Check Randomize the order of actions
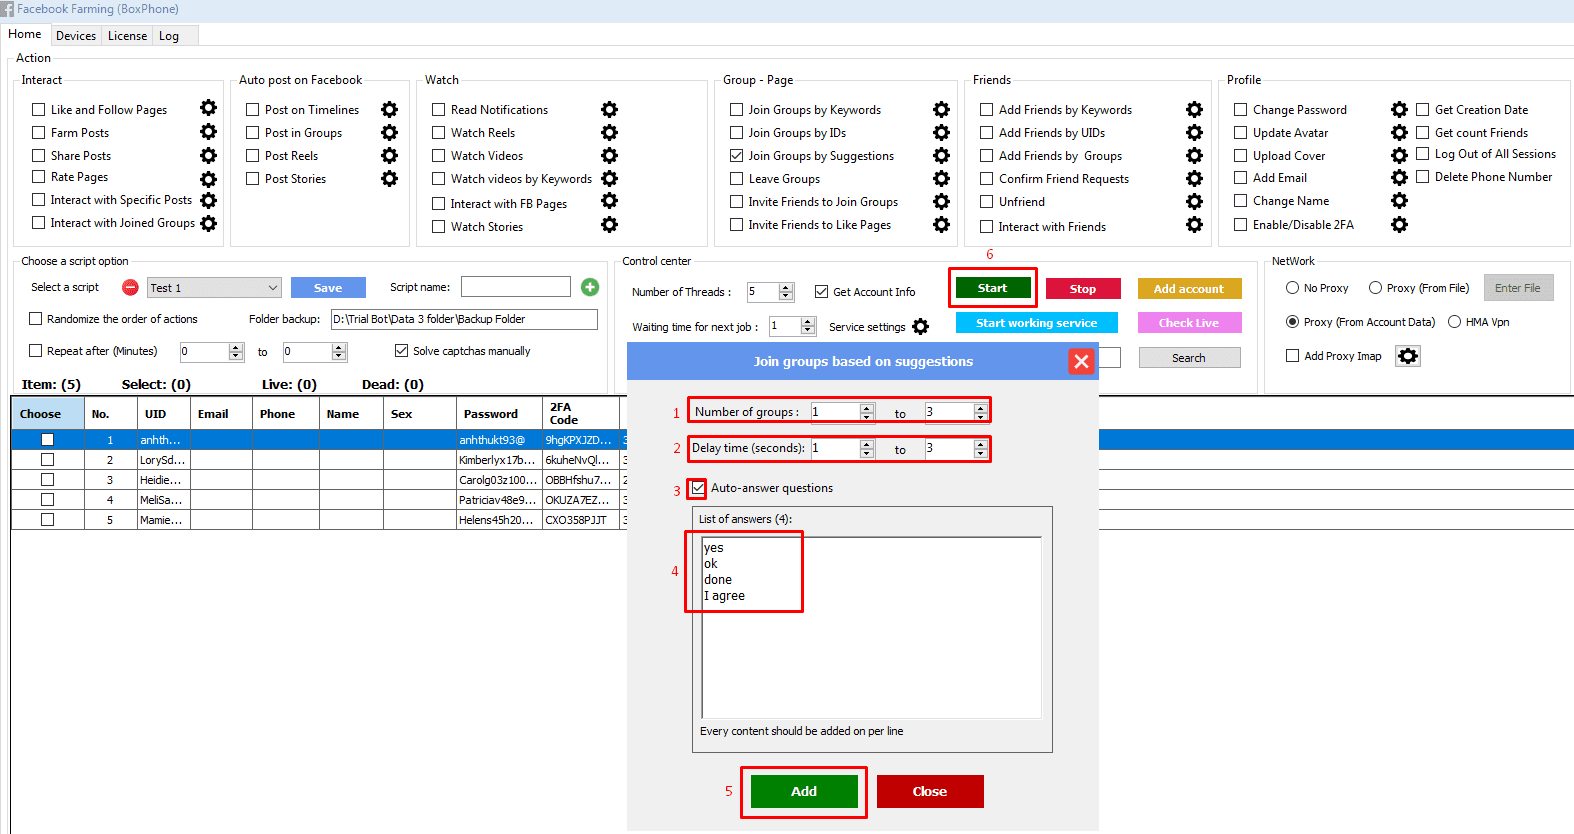Viewport: 1574px width, 834px height. (x=35, y=318)
